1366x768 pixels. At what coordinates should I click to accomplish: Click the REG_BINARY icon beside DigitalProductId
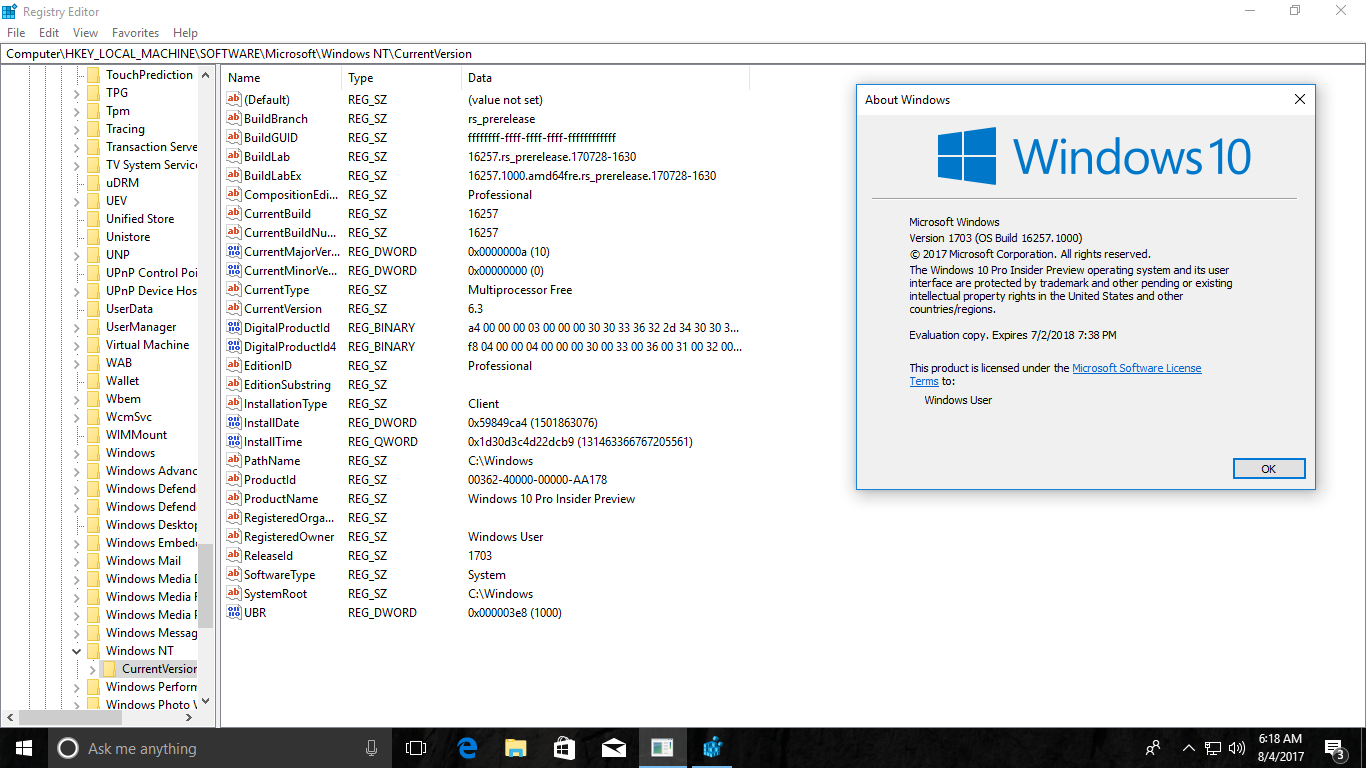tap(232, 327)
